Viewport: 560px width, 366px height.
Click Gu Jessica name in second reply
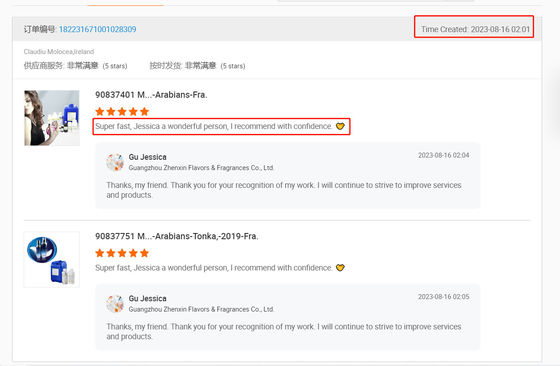148,299
